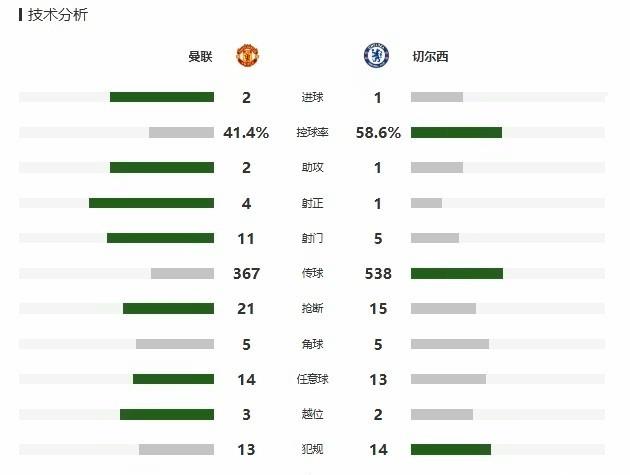This screenshot has width=630, height=475.
Task: Click the 控球率 stat label
Action: tap(312, 133)
